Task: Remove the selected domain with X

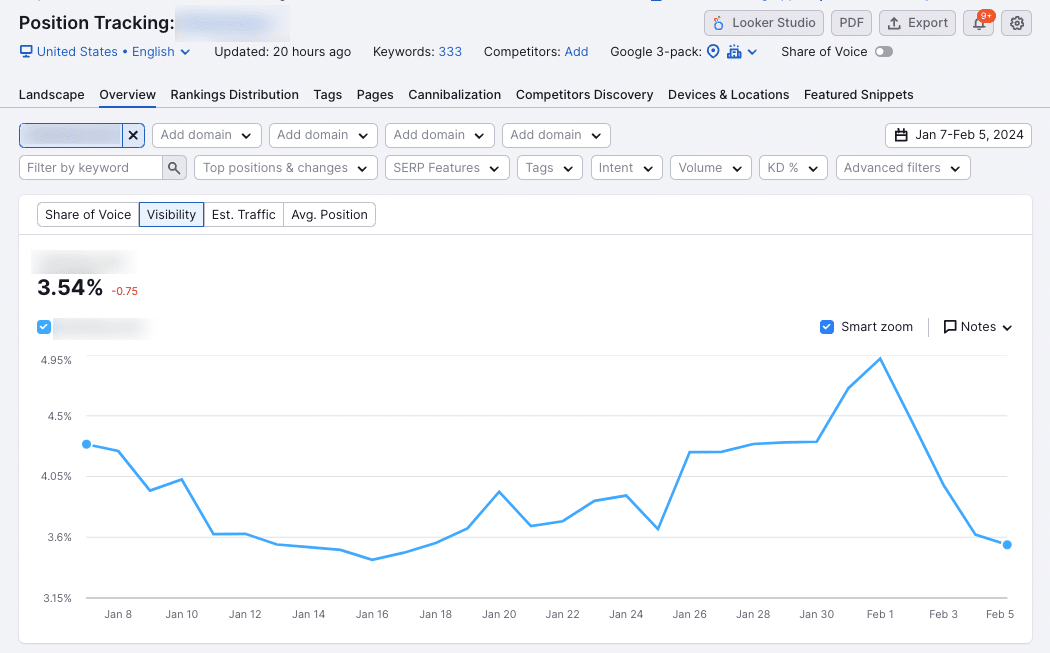Action: [133, 135]
